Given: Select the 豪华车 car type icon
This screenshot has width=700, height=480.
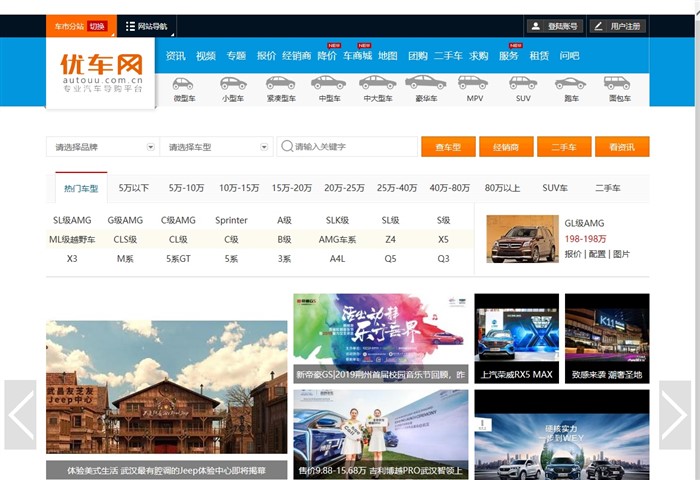Looking at the screenshot, I should pos(425,82).
